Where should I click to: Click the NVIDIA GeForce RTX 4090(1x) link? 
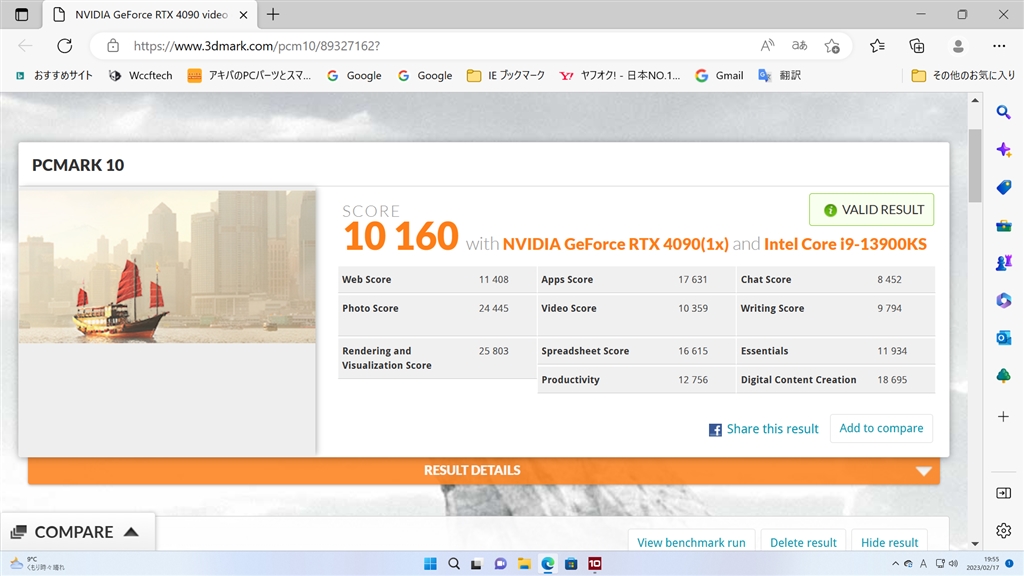(615, 244)
